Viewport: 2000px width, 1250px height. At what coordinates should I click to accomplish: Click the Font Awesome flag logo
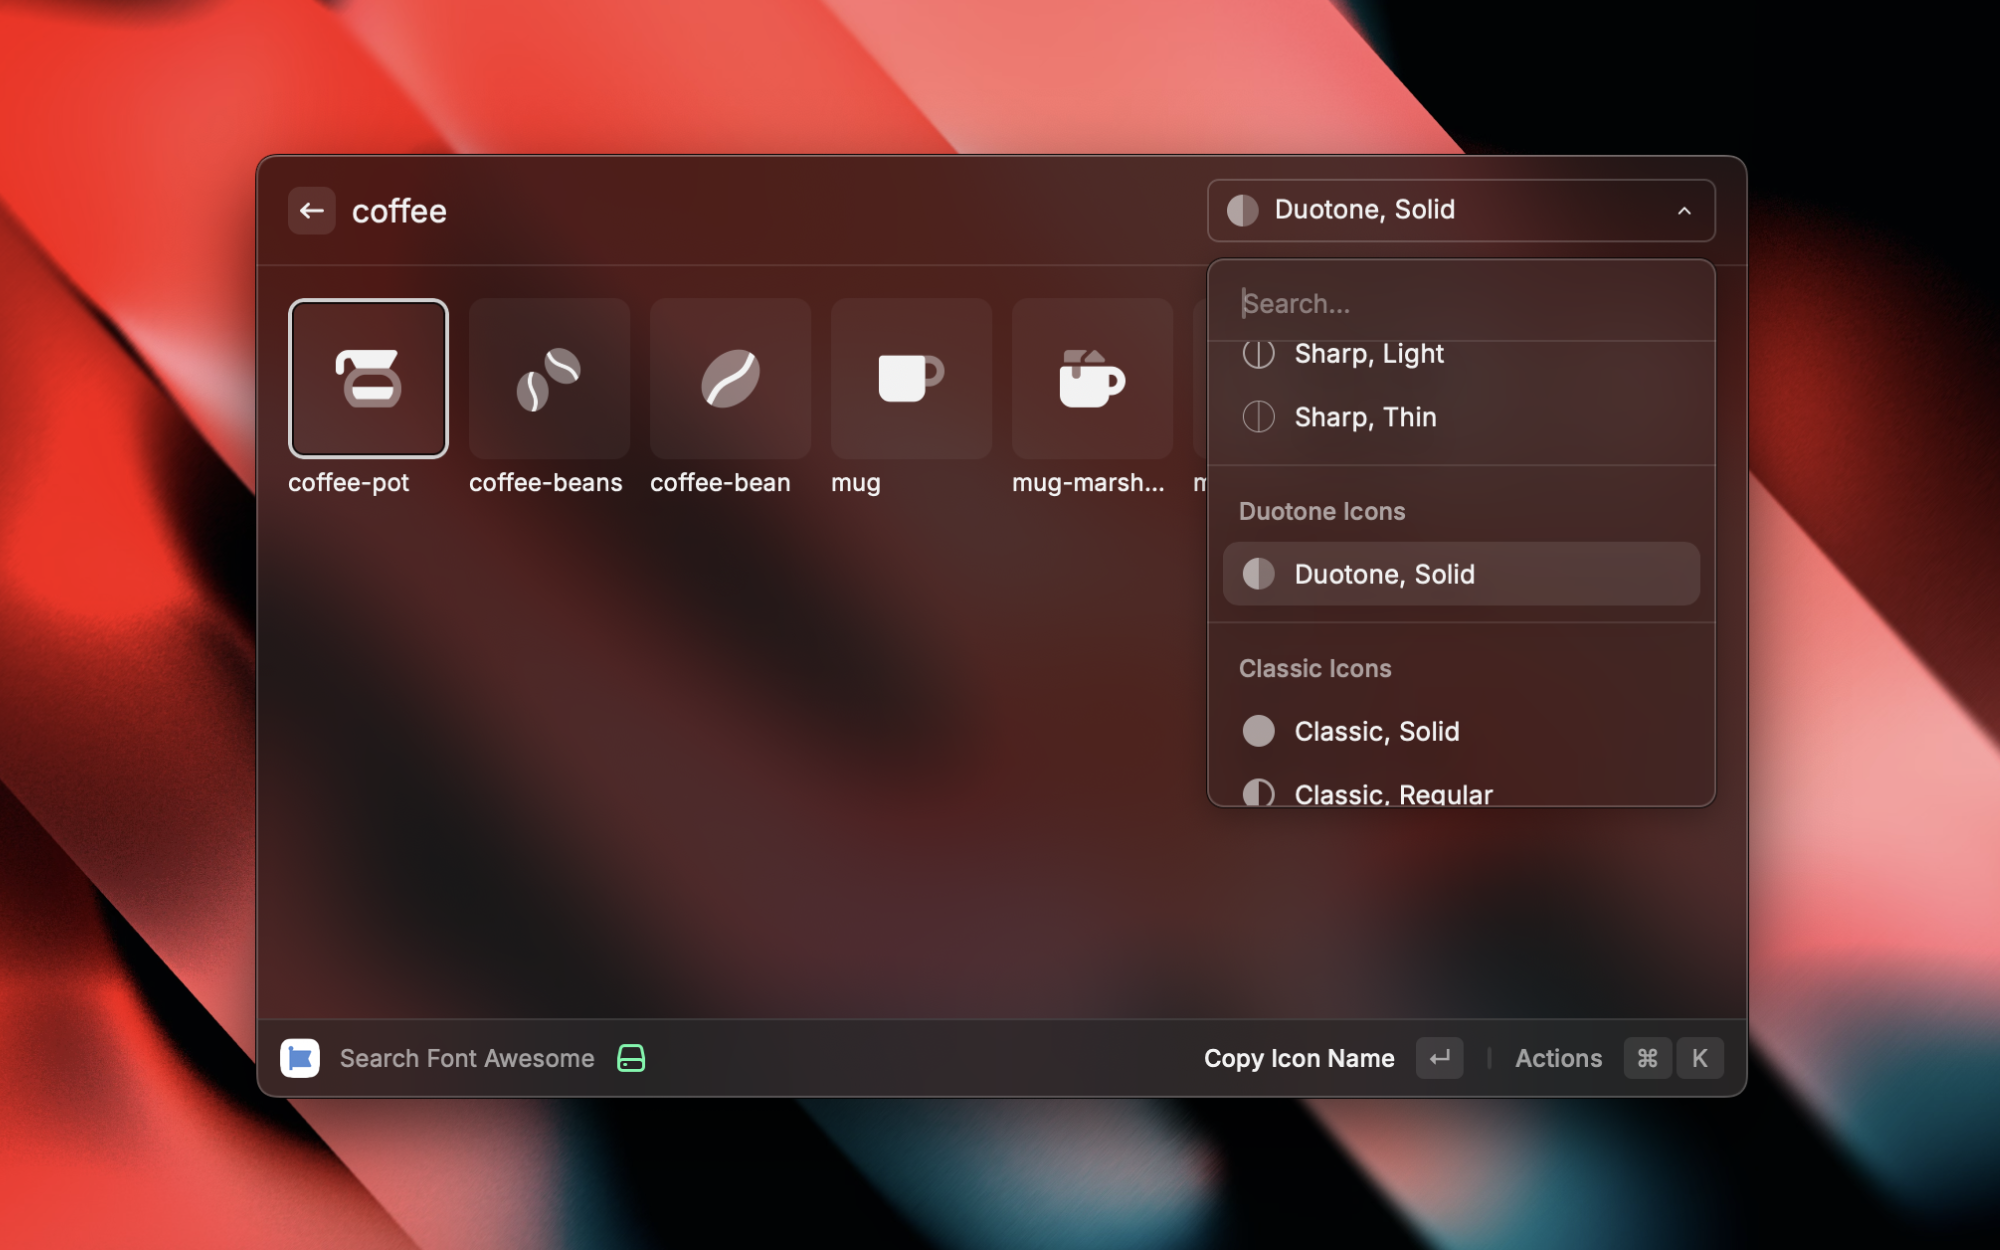tap(300, 1058)
